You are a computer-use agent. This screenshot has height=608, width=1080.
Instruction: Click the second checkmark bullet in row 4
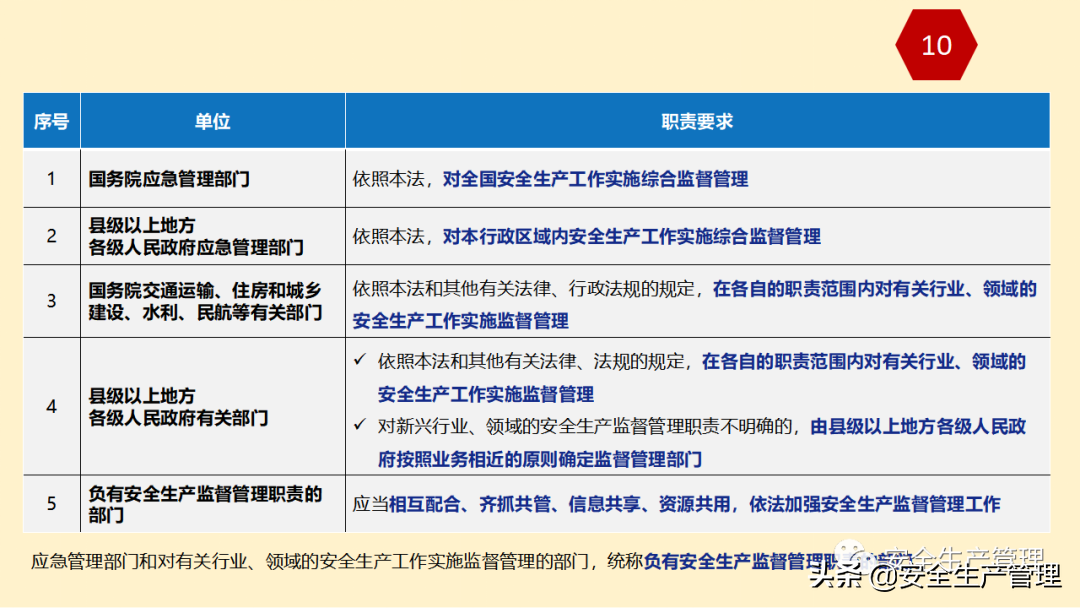[361, 424]
